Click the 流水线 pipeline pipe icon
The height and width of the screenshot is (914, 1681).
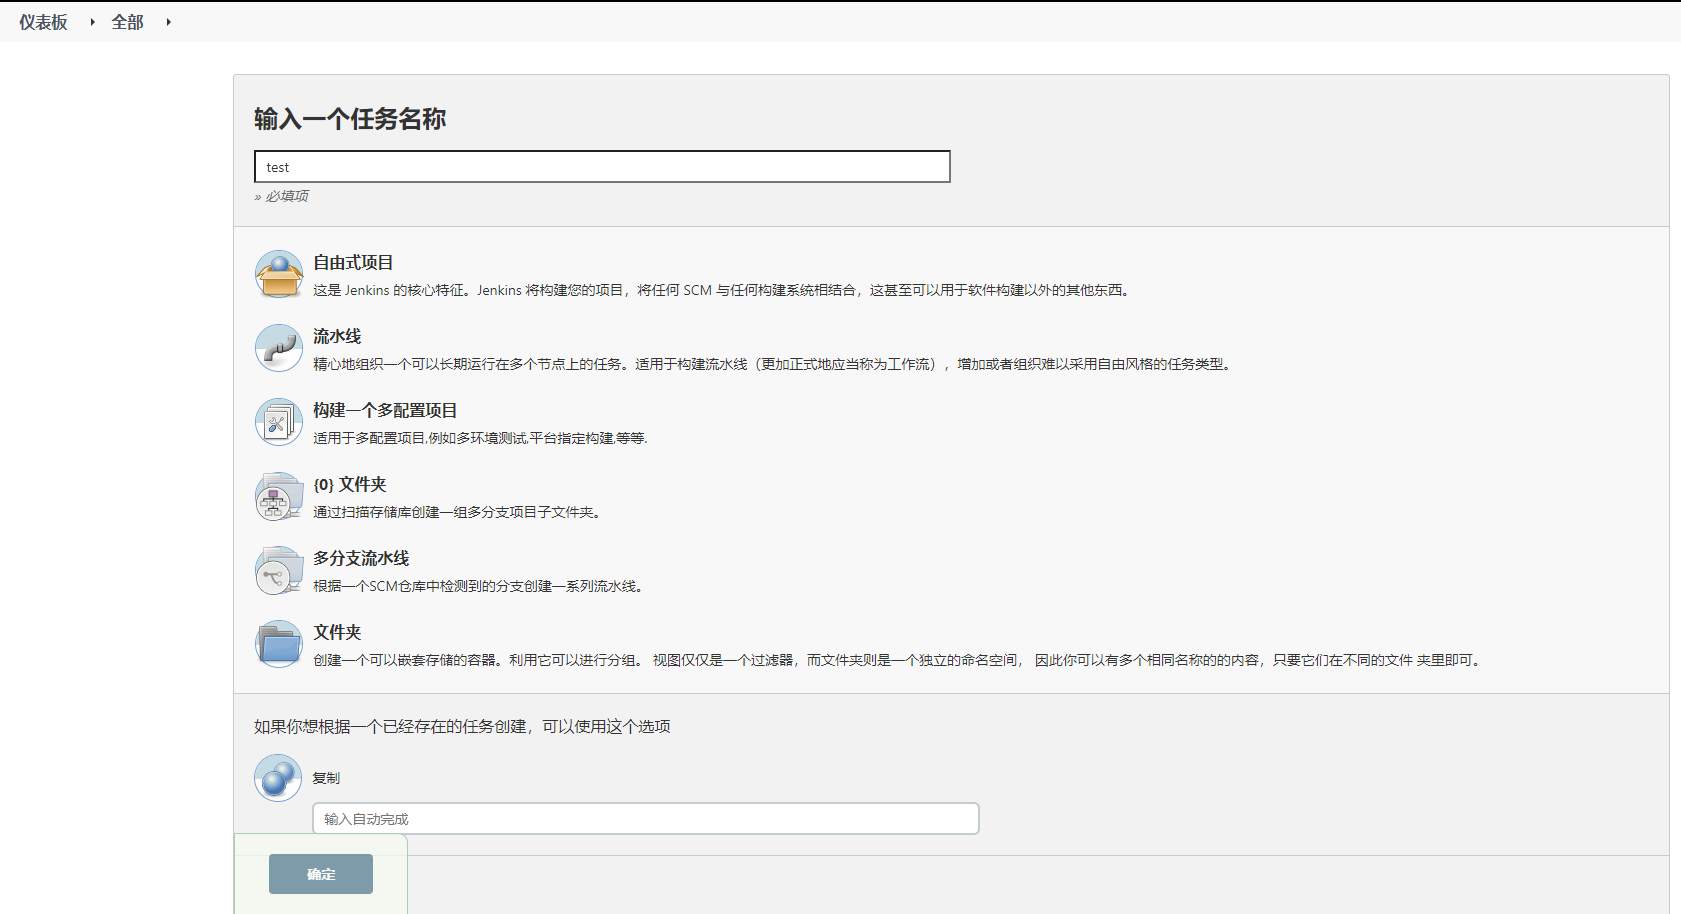coord(279,348)
